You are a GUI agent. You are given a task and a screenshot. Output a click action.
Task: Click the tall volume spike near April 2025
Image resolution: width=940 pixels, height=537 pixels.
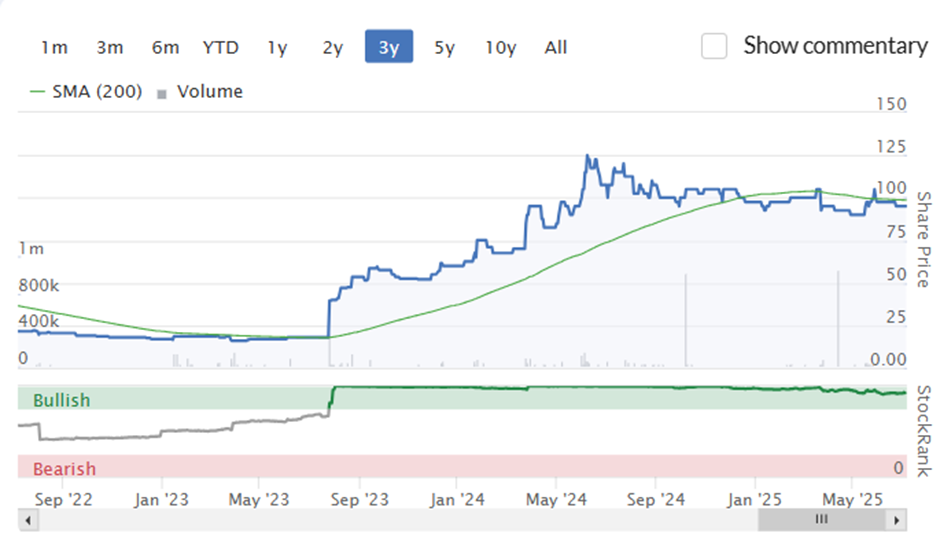838,318
